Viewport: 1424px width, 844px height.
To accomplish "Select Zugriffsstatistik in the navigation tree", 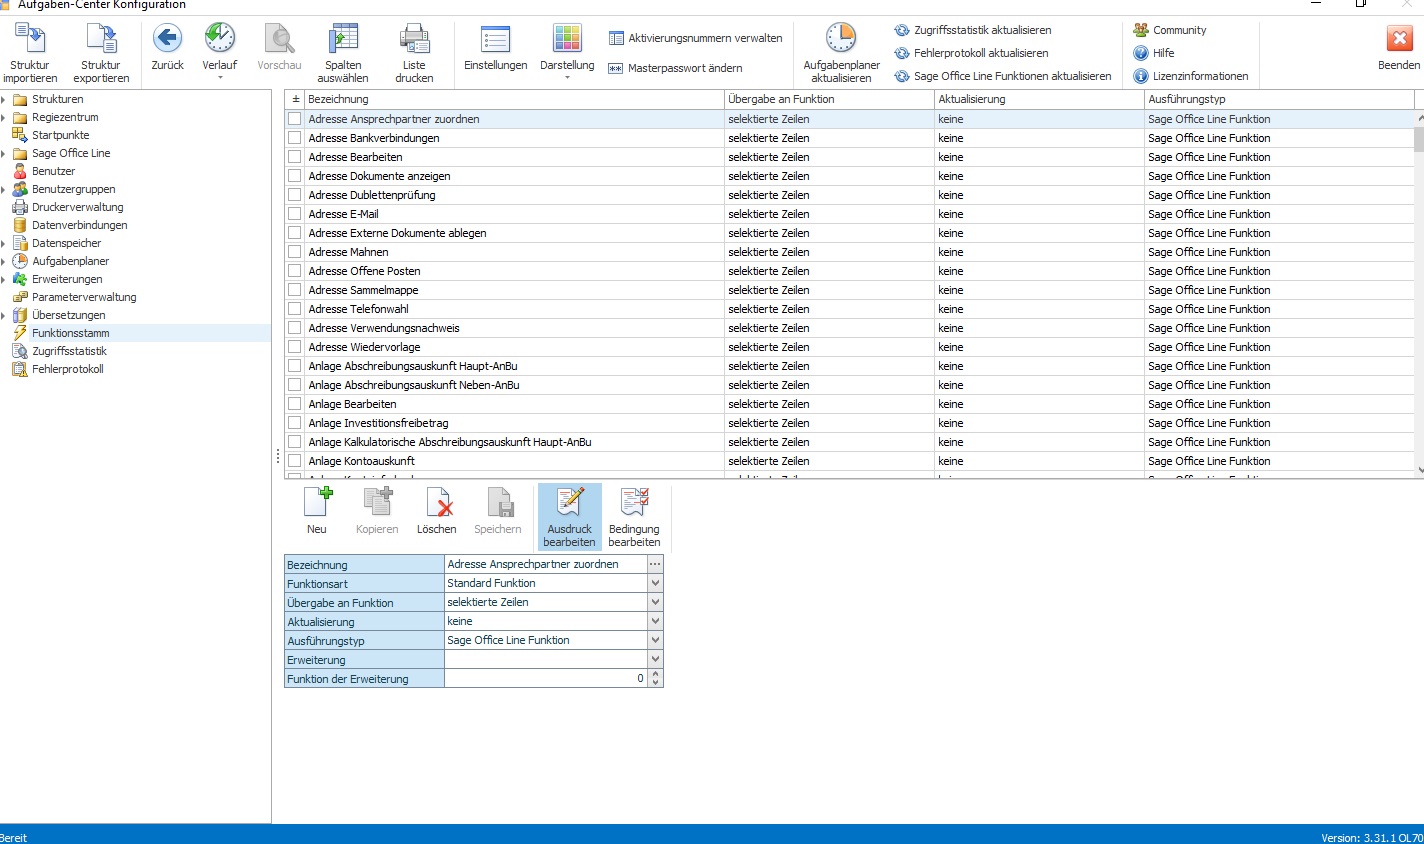I will coord(69,351).
